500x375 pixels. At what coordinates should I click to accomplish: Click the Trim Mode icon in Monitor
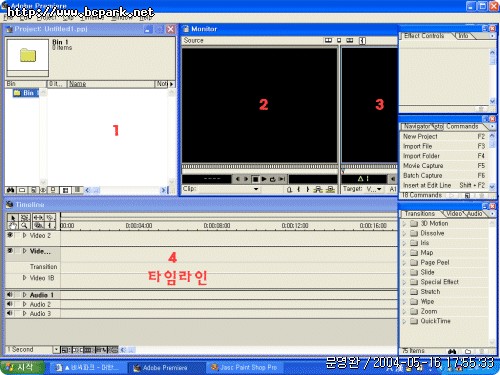pyautogui.click(x=350, y=40)
